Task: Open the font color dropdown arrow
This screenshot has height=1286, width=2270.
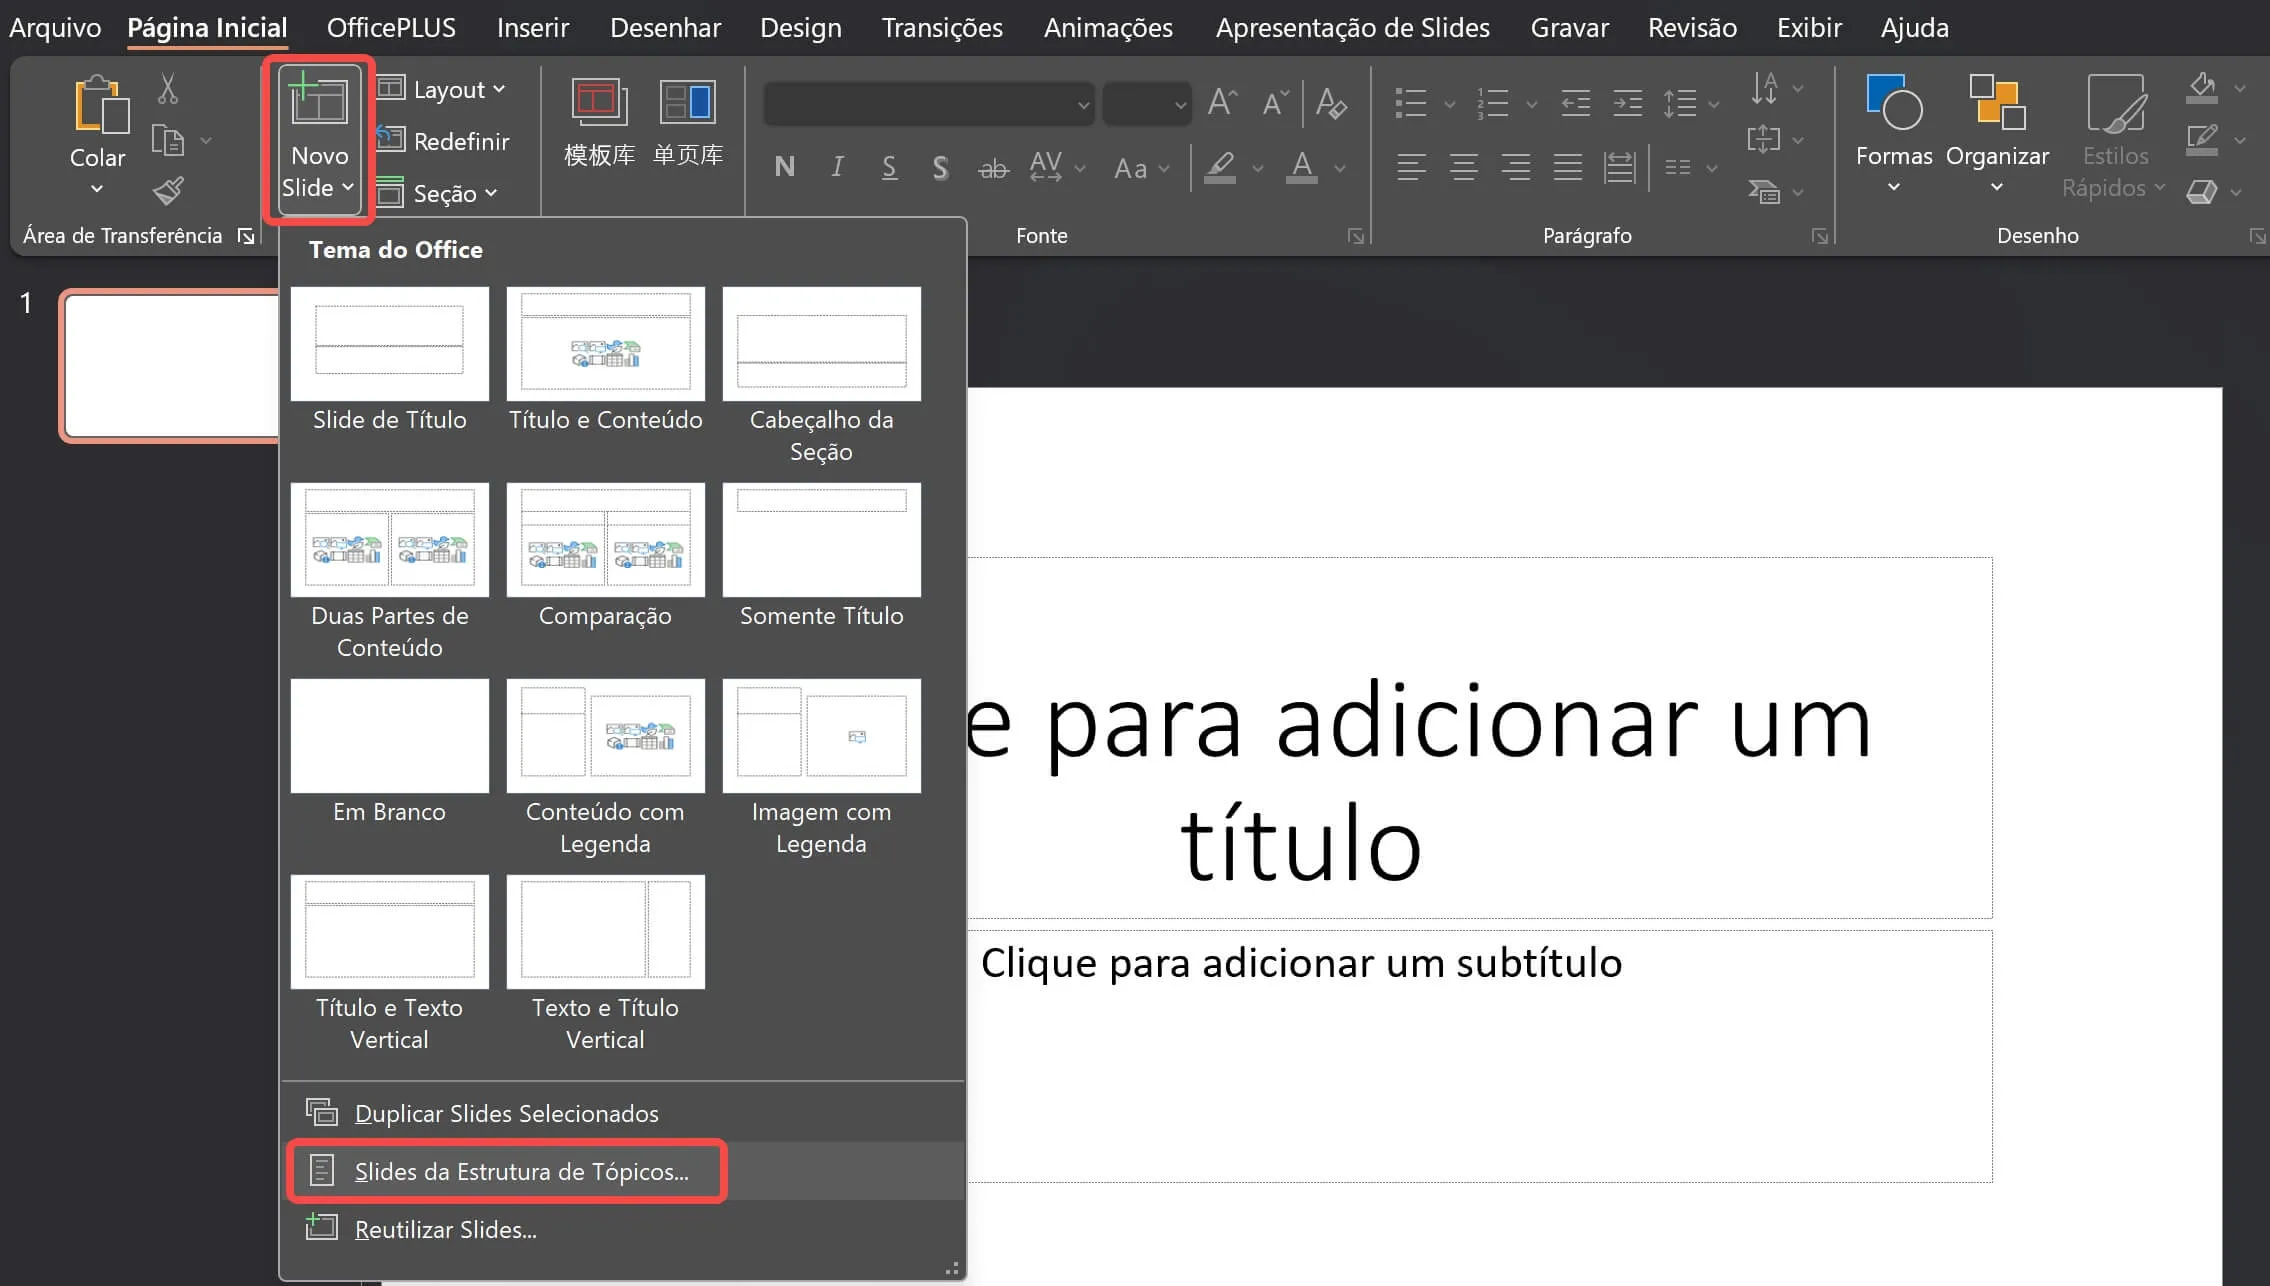Action: [1340, 167]
